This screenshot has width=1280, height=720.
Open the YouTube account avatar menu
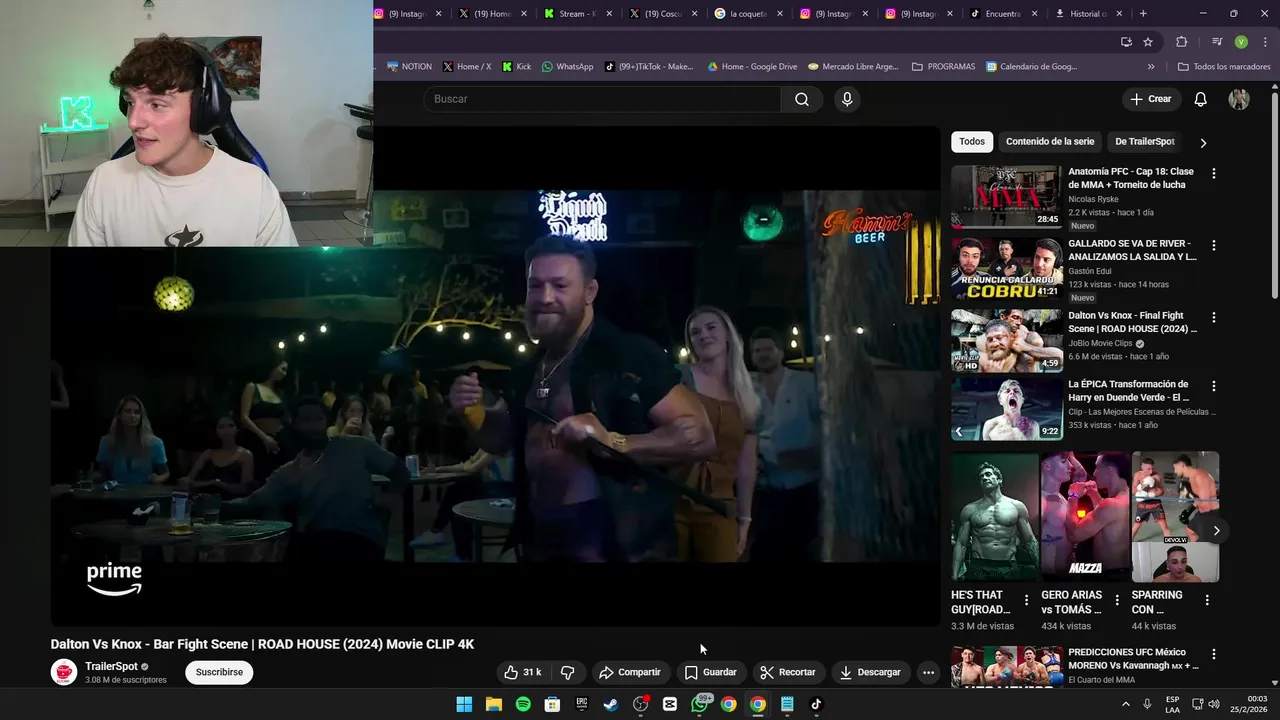tap(1239, 99)
